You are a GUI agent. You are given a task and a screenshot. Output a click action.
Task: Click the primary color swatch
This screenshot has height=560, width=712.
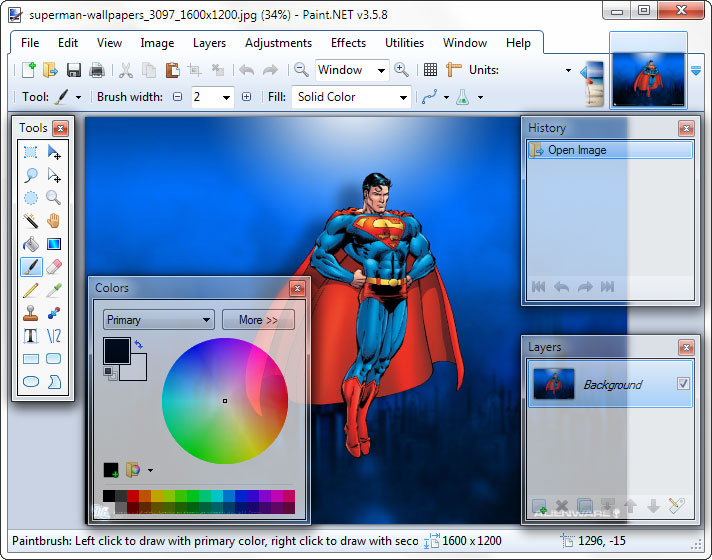pos(117,351)
